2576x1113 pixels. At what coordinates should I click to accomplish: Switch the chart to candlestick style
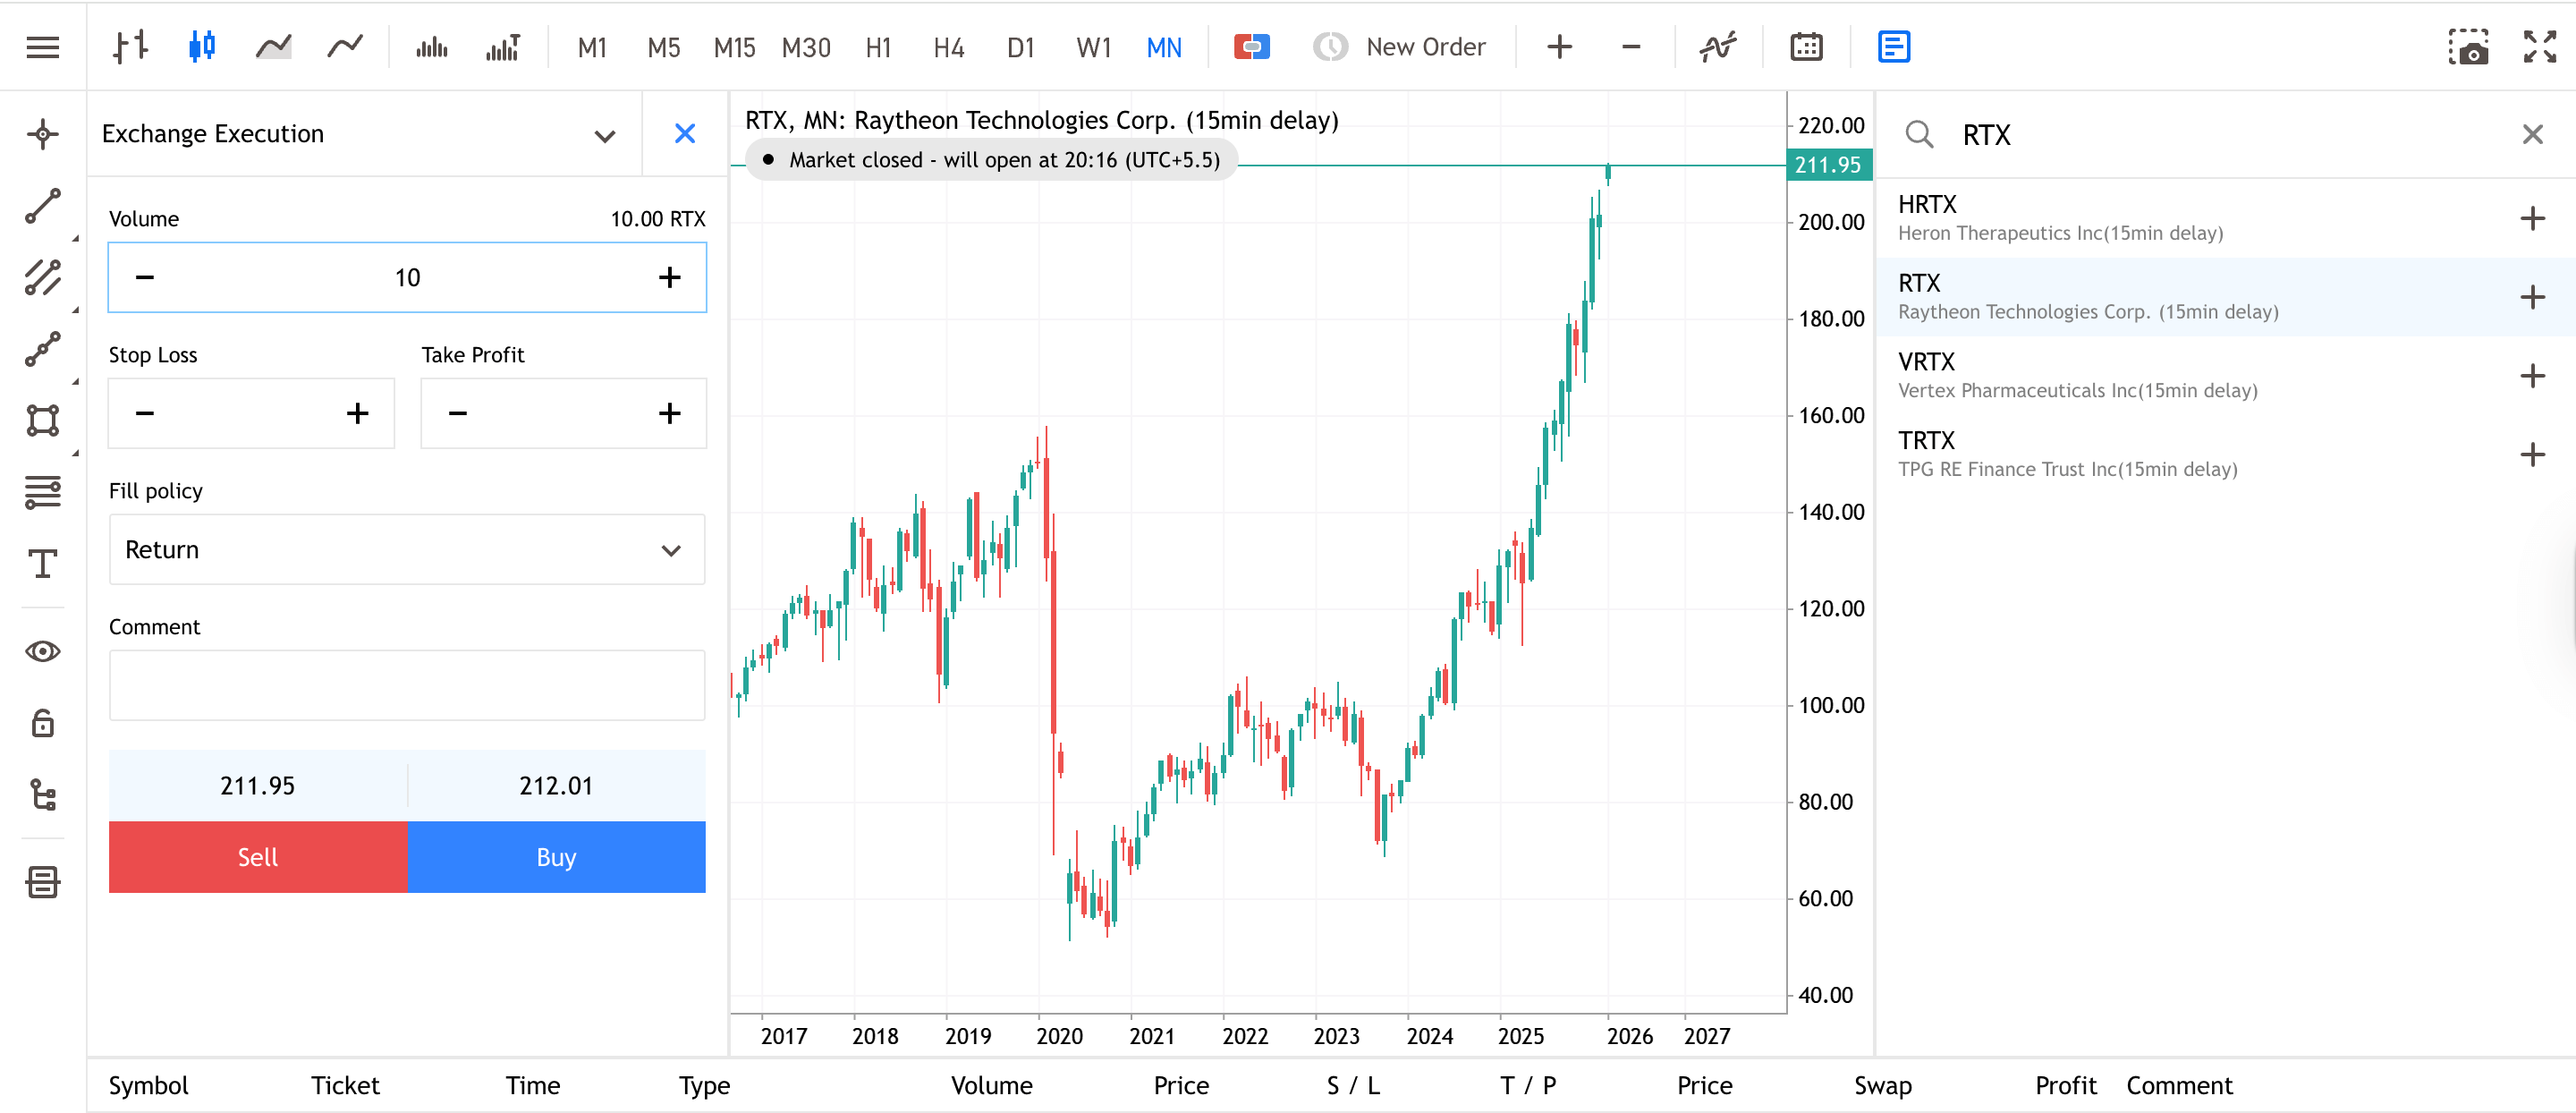[200, 46]
